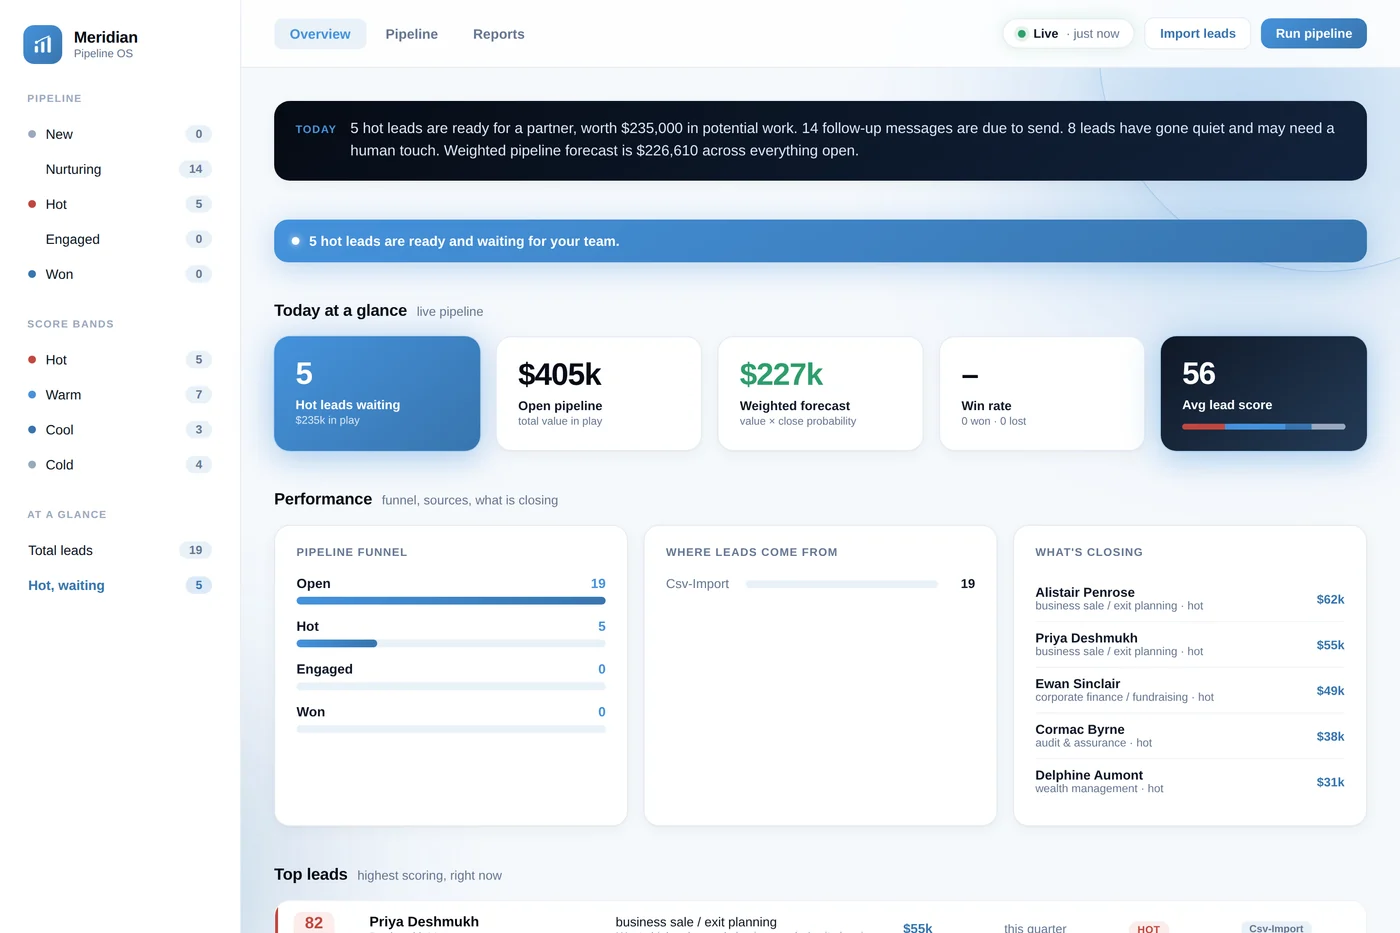Click the Csv-Import source row
Viewport: 1400px width, 933px height.
pos(820,584)
